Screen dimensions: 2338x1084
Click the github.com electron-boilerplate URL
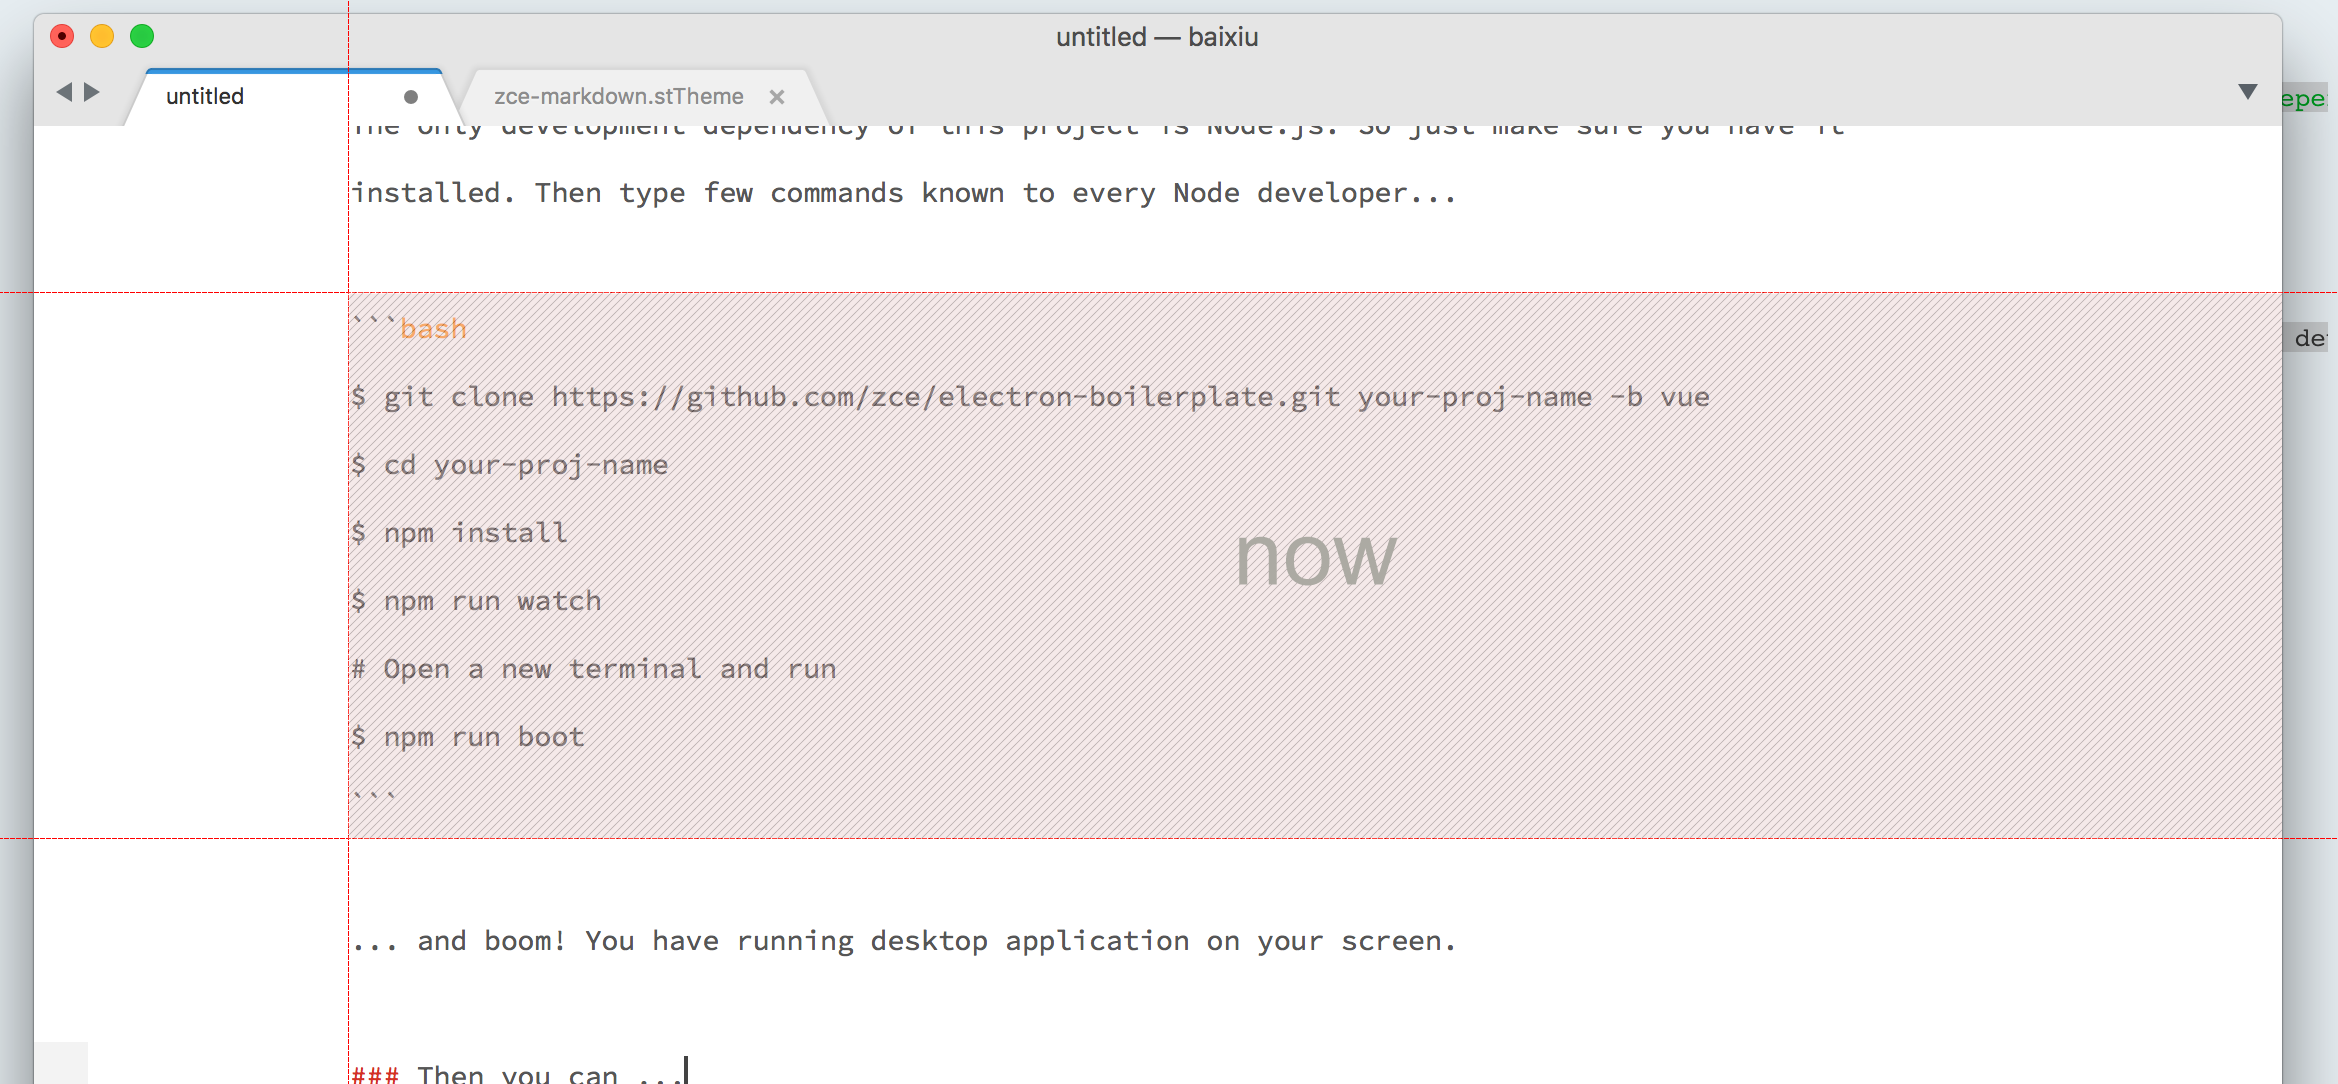[x=945, y=397]
